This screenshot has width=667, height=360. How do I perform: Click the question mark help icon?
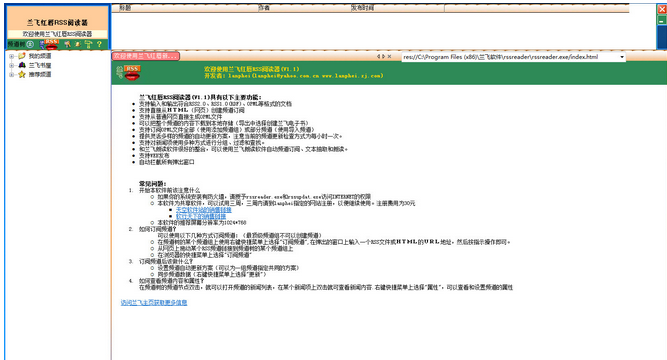click(99, 44)
